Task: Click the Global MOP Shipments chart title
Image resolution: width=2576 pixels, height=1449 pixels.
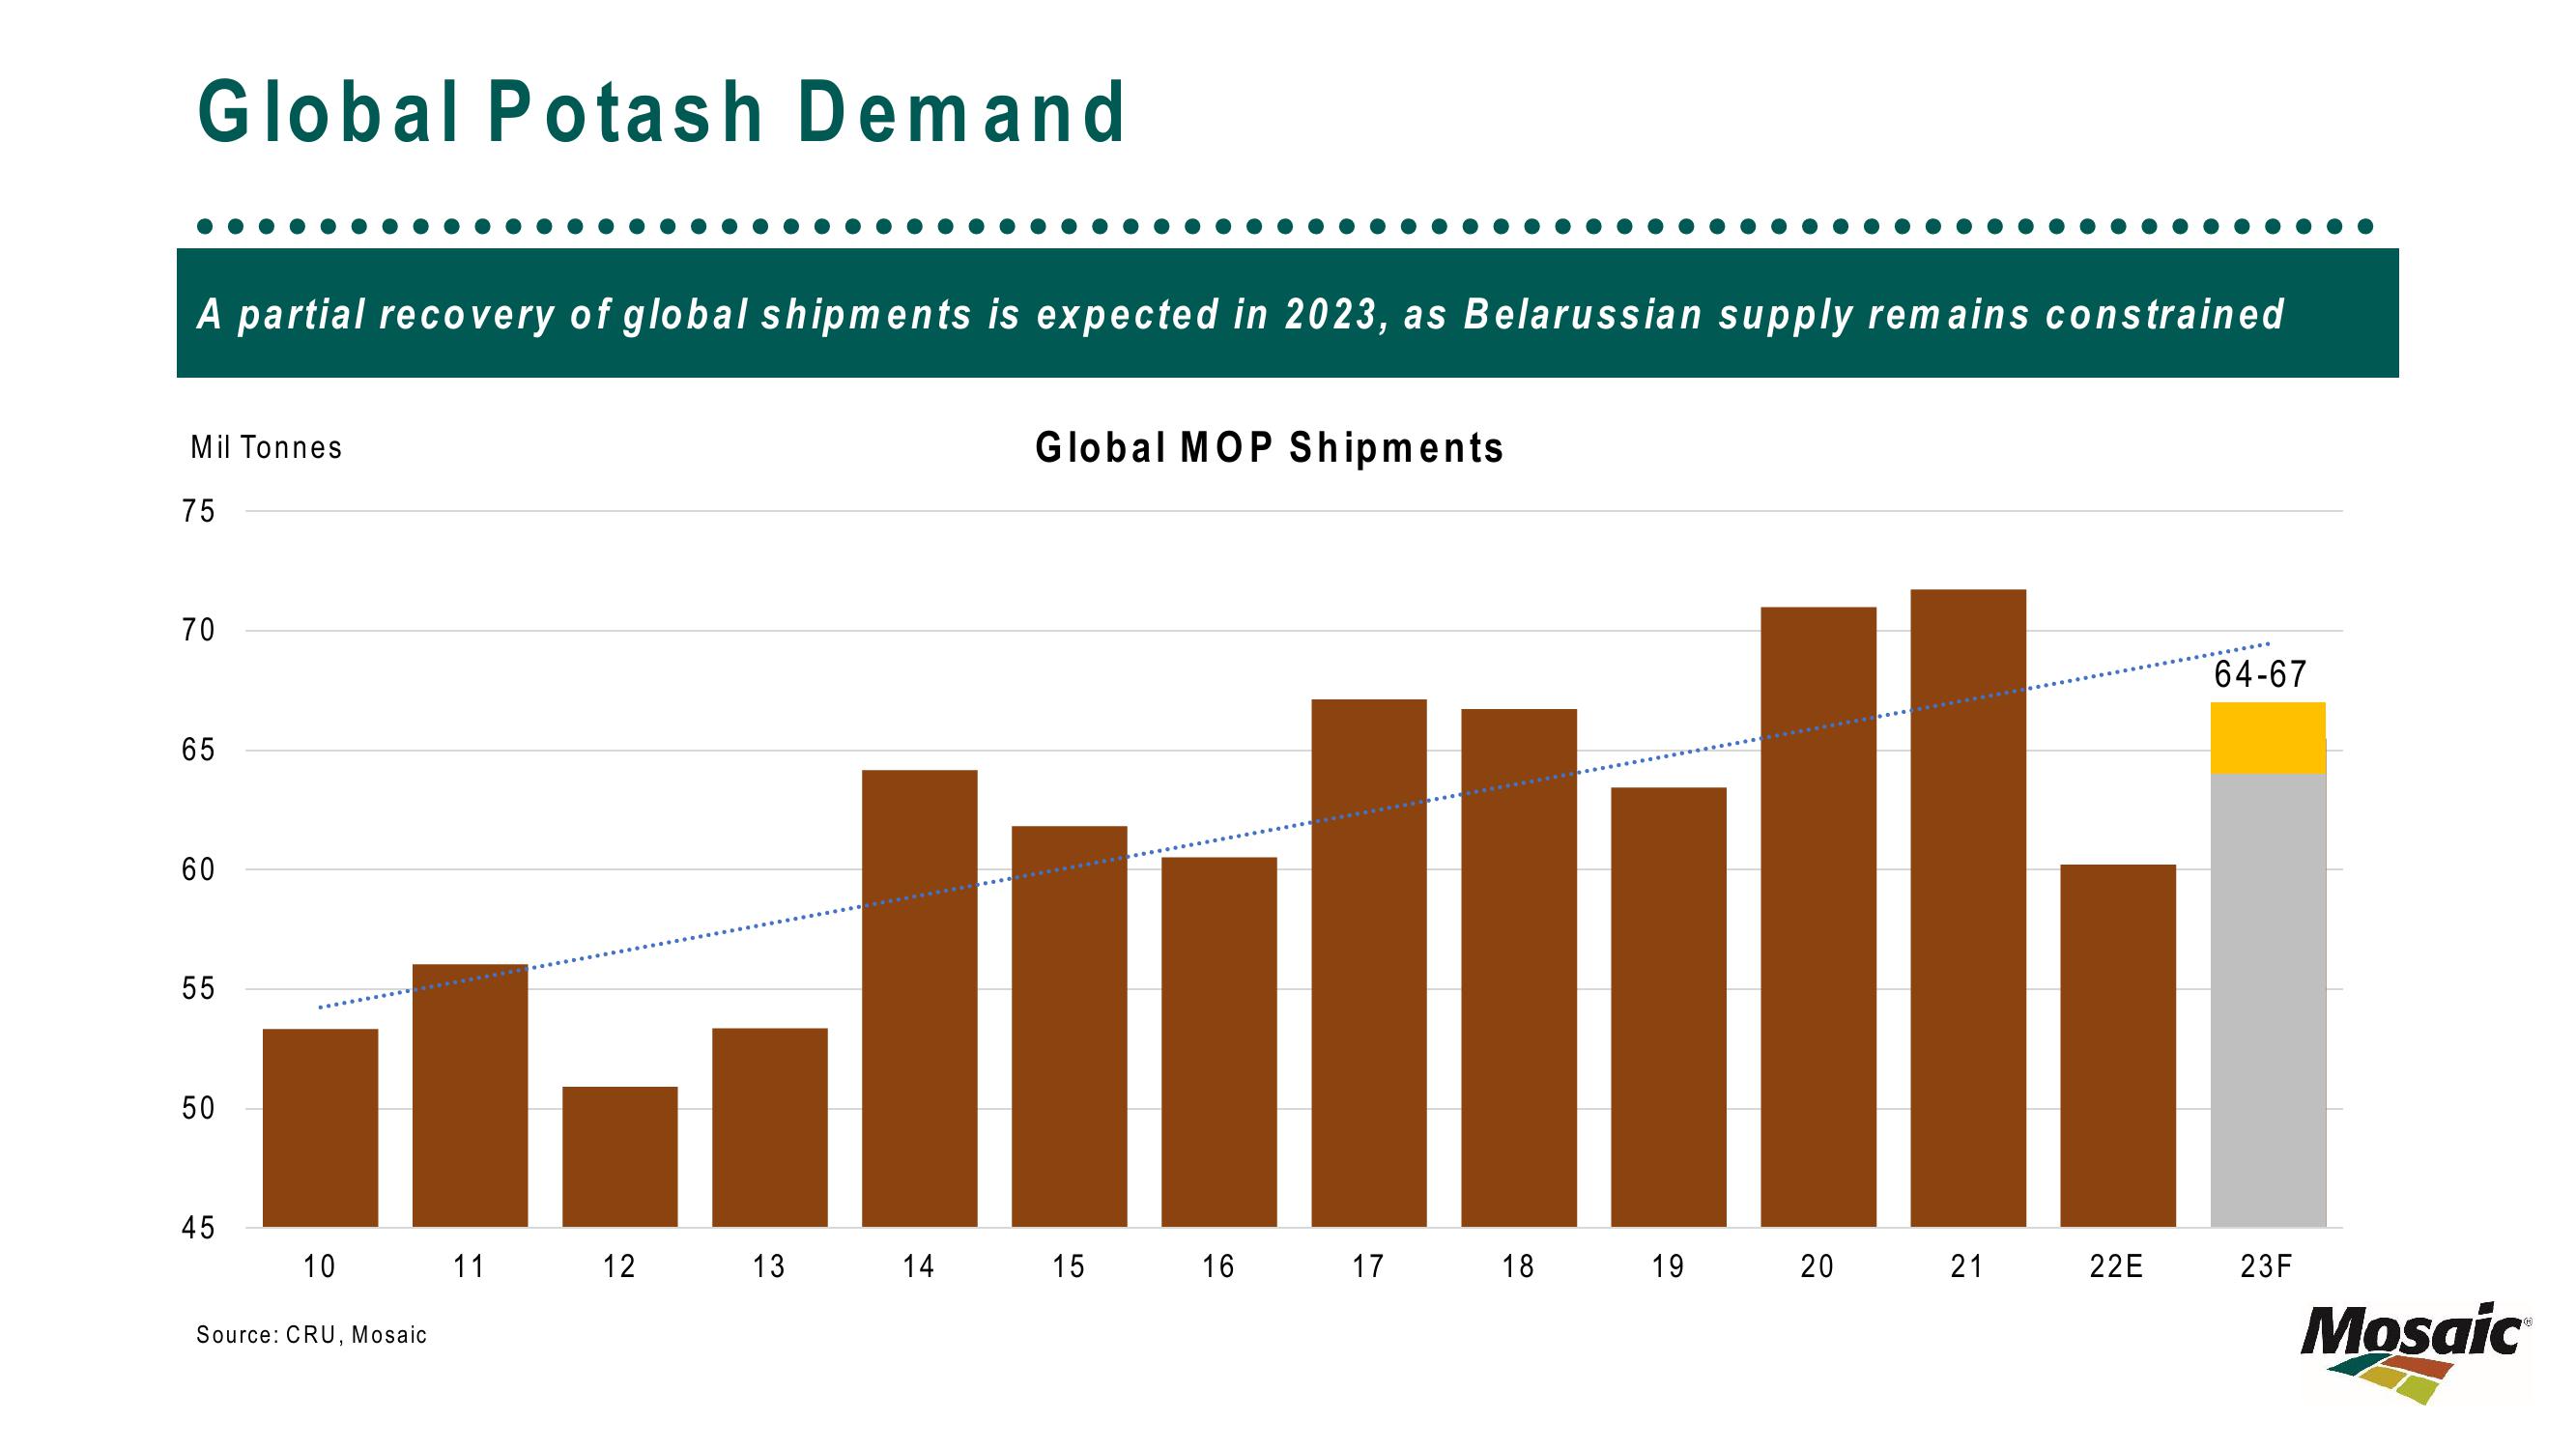Action: pos(1270,447)
